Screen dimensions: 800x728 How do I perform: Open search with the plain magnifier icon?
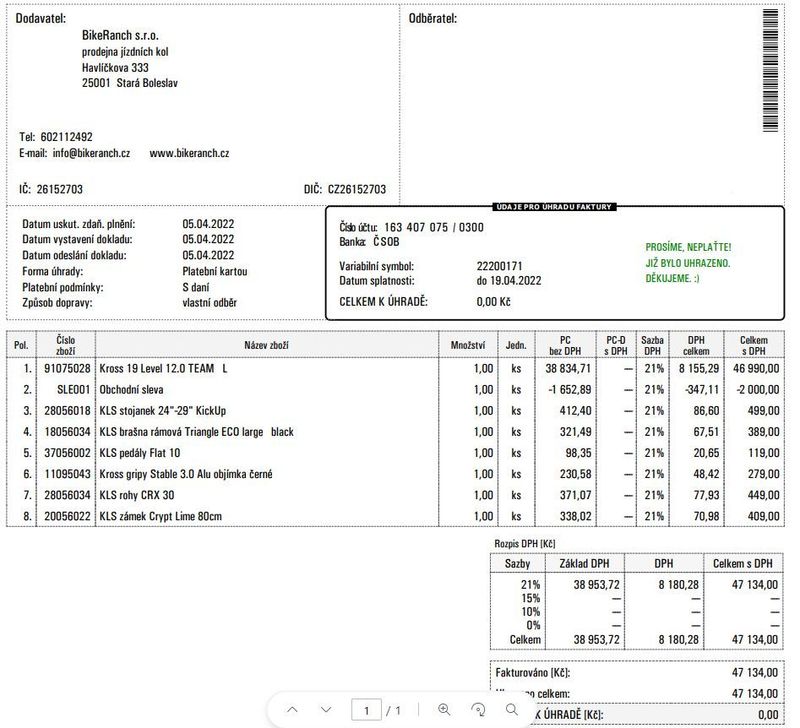(x=512, y=709)
